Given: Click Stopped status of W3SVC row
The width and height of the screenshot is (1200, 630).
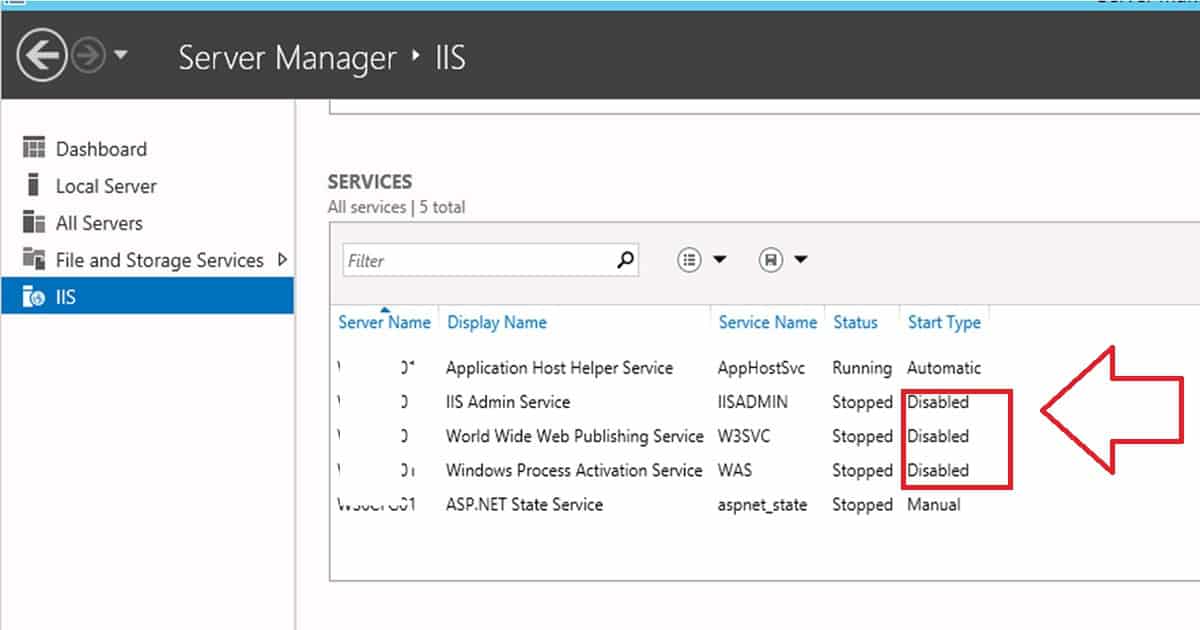Looking at the screenshot, I should (x=862, y=436).
